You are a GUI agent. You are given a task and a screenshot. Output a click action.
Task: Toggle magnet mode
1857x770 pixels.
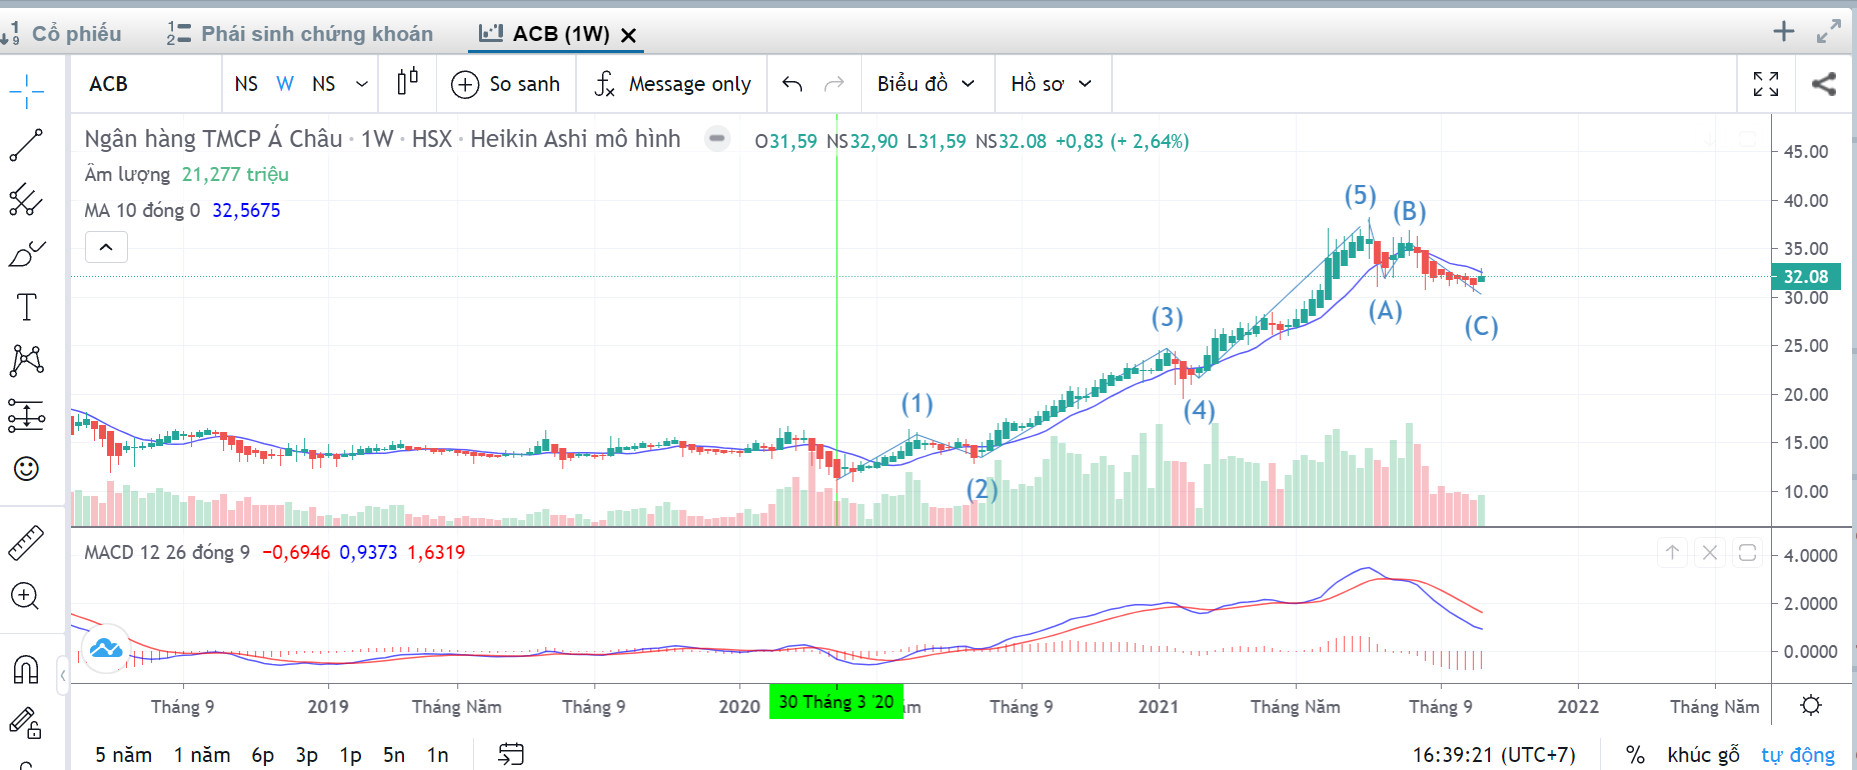point(26,669)
